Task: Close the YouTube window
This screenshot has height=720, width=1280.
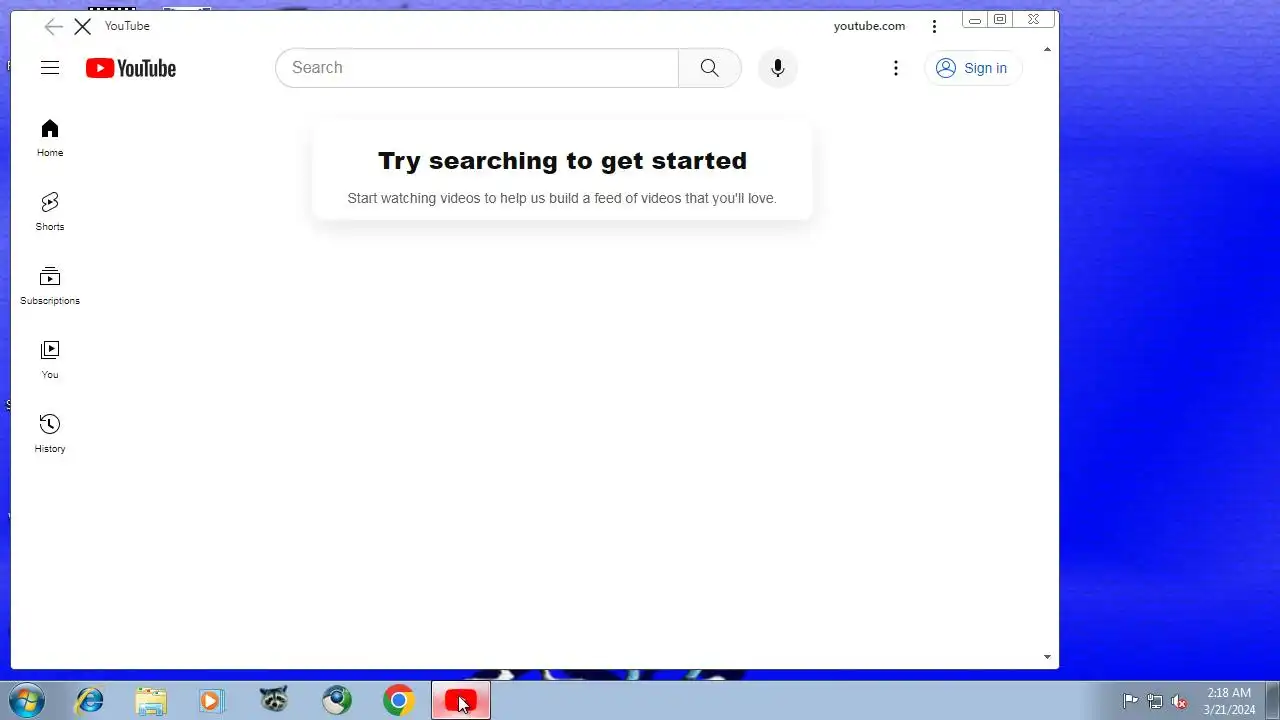Action: coord(1034,20)
